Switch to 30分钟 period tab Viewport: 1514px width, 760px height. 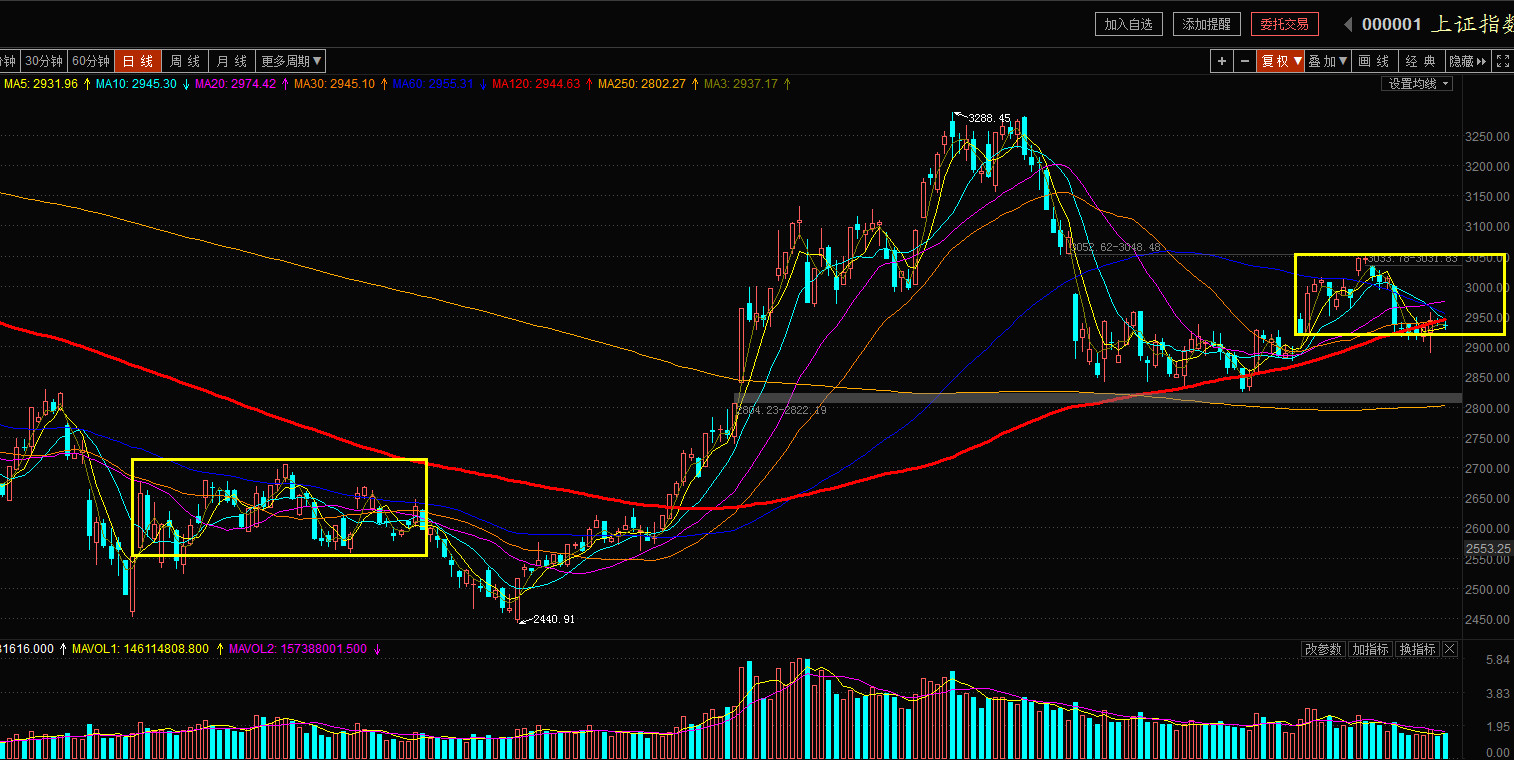(44, 61)
